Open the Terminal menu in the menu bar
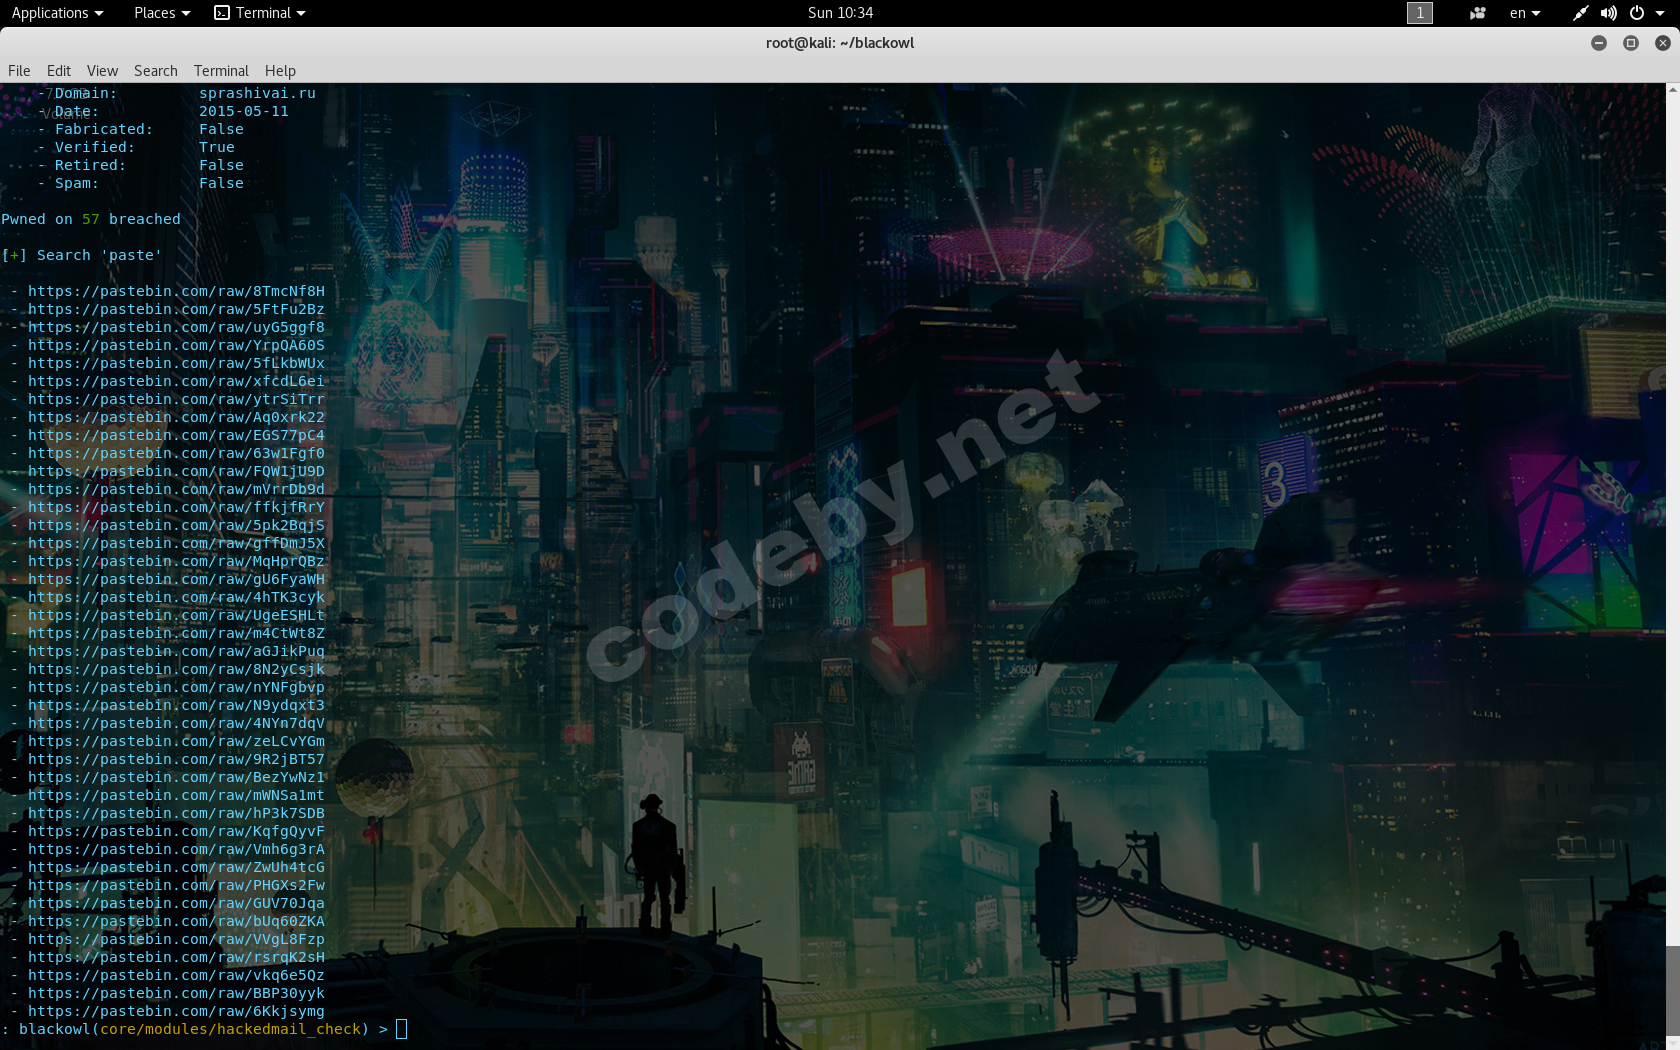1680x1050 pixels. pyautogui.click(x=221, y=71)
